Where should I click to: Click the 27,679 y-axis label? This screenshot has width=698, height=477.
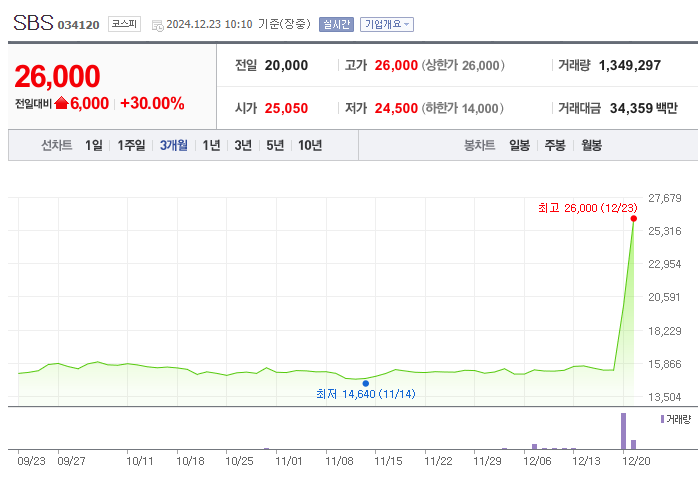665,198
